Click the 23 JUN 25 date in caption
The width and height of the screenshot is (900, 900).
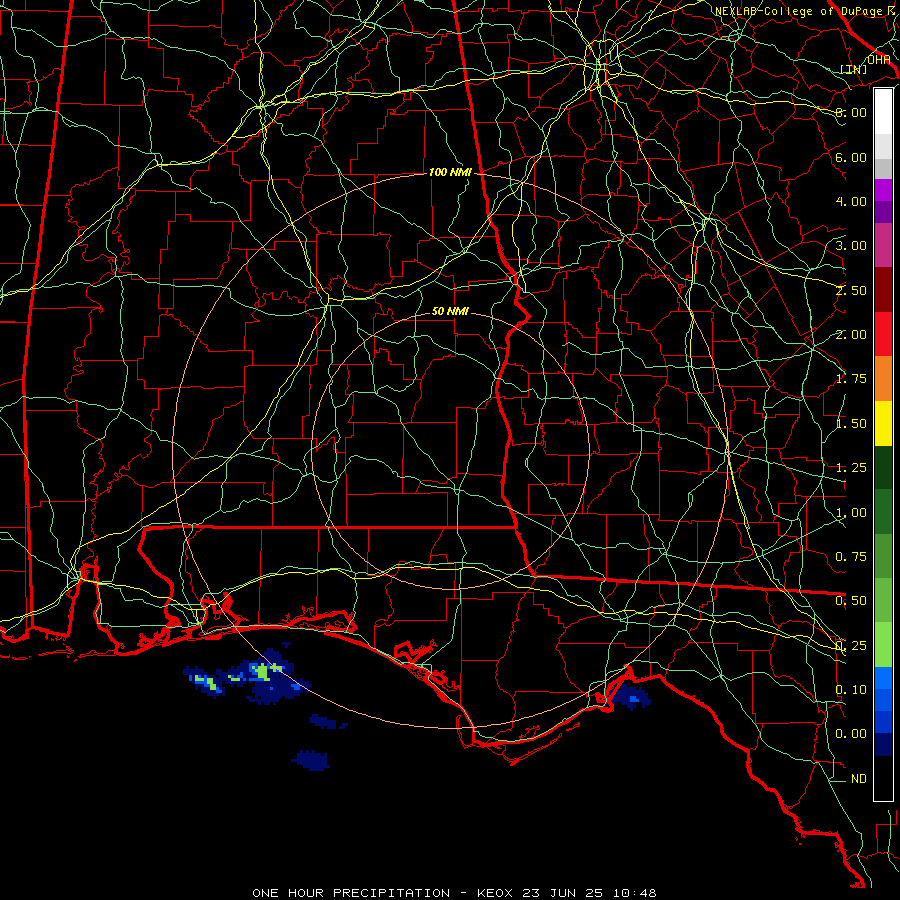point(562,893)
